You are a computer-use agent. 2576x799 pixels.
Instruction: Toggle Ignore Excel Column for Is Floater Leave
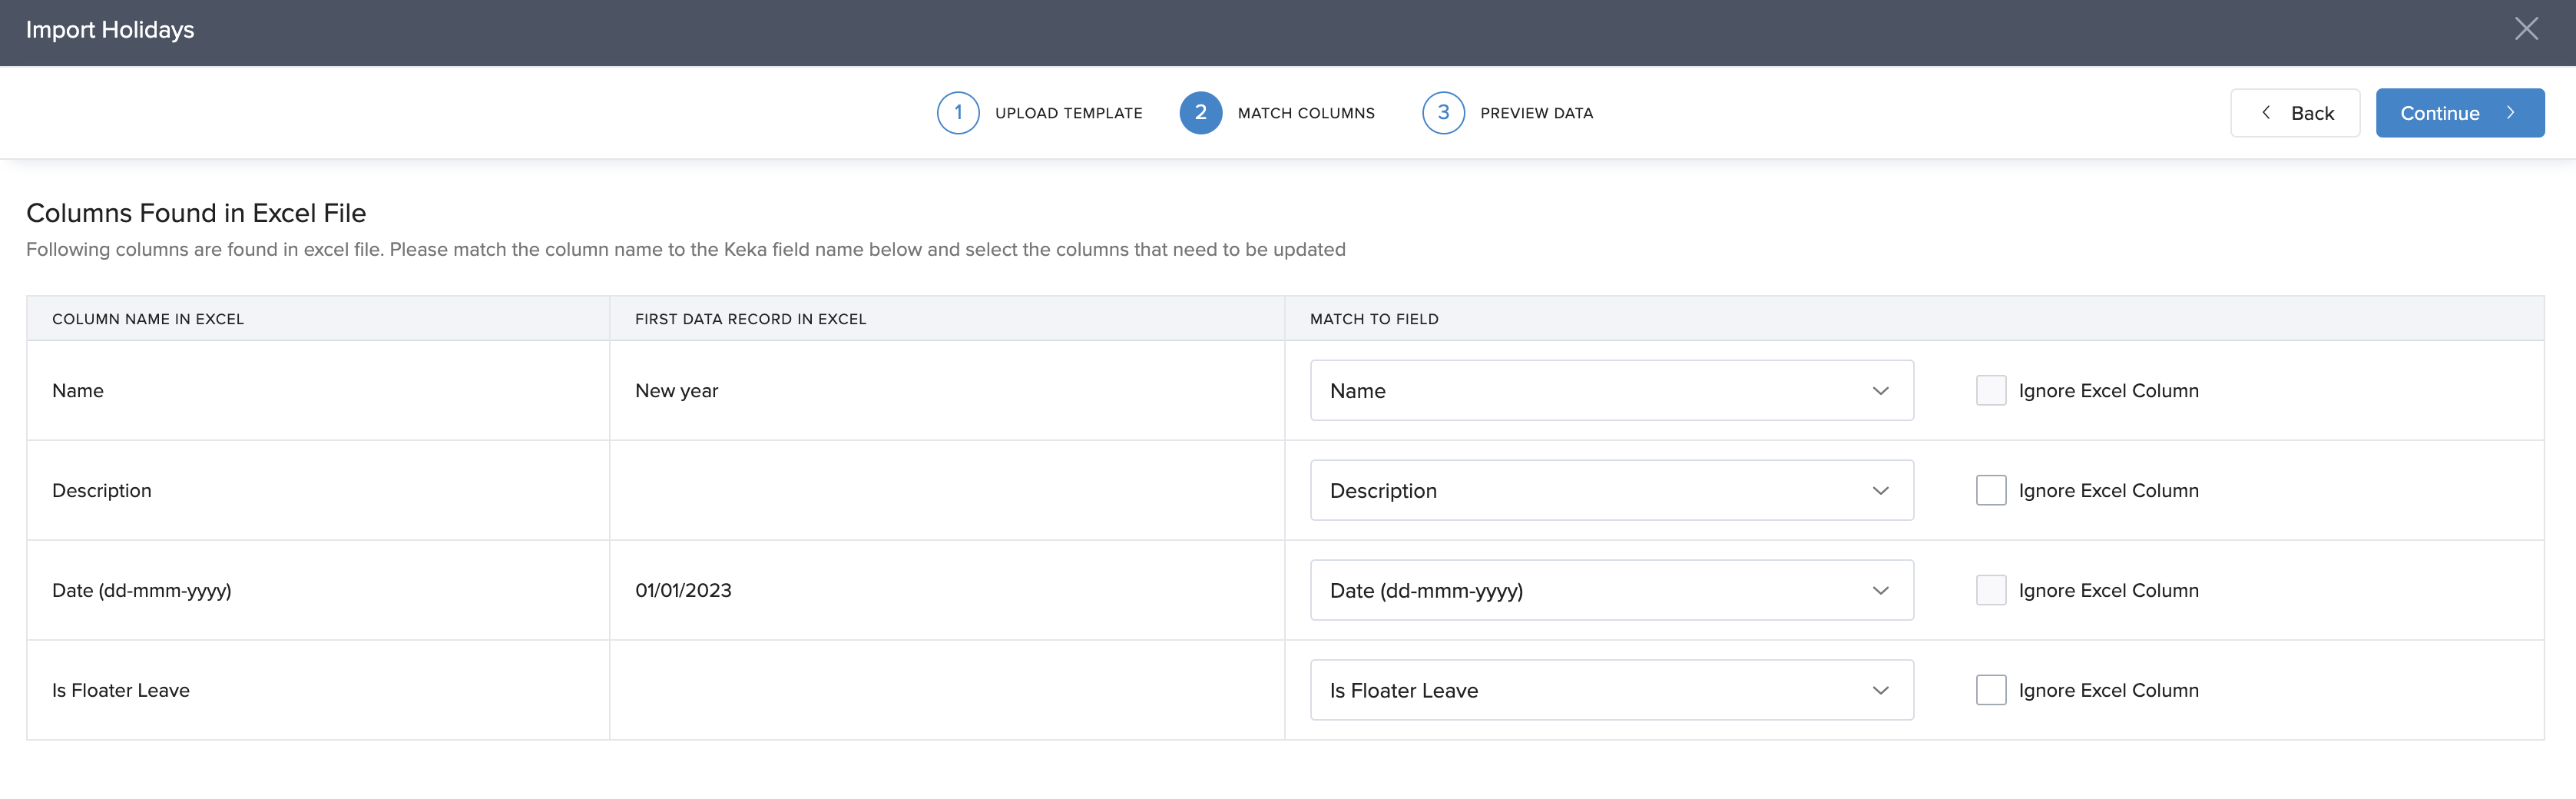[x=1990, y=691]
